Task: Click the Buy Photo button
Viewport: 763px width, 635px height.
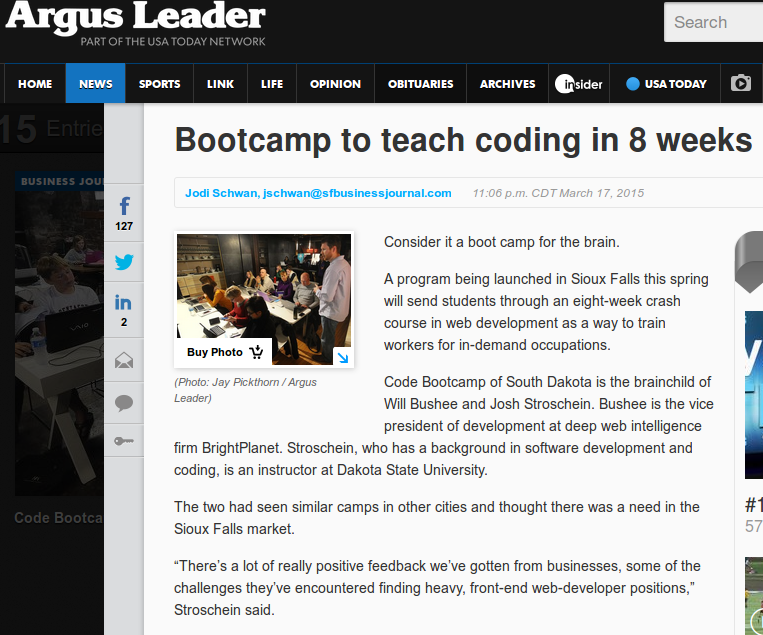Action: coord(224,352)
